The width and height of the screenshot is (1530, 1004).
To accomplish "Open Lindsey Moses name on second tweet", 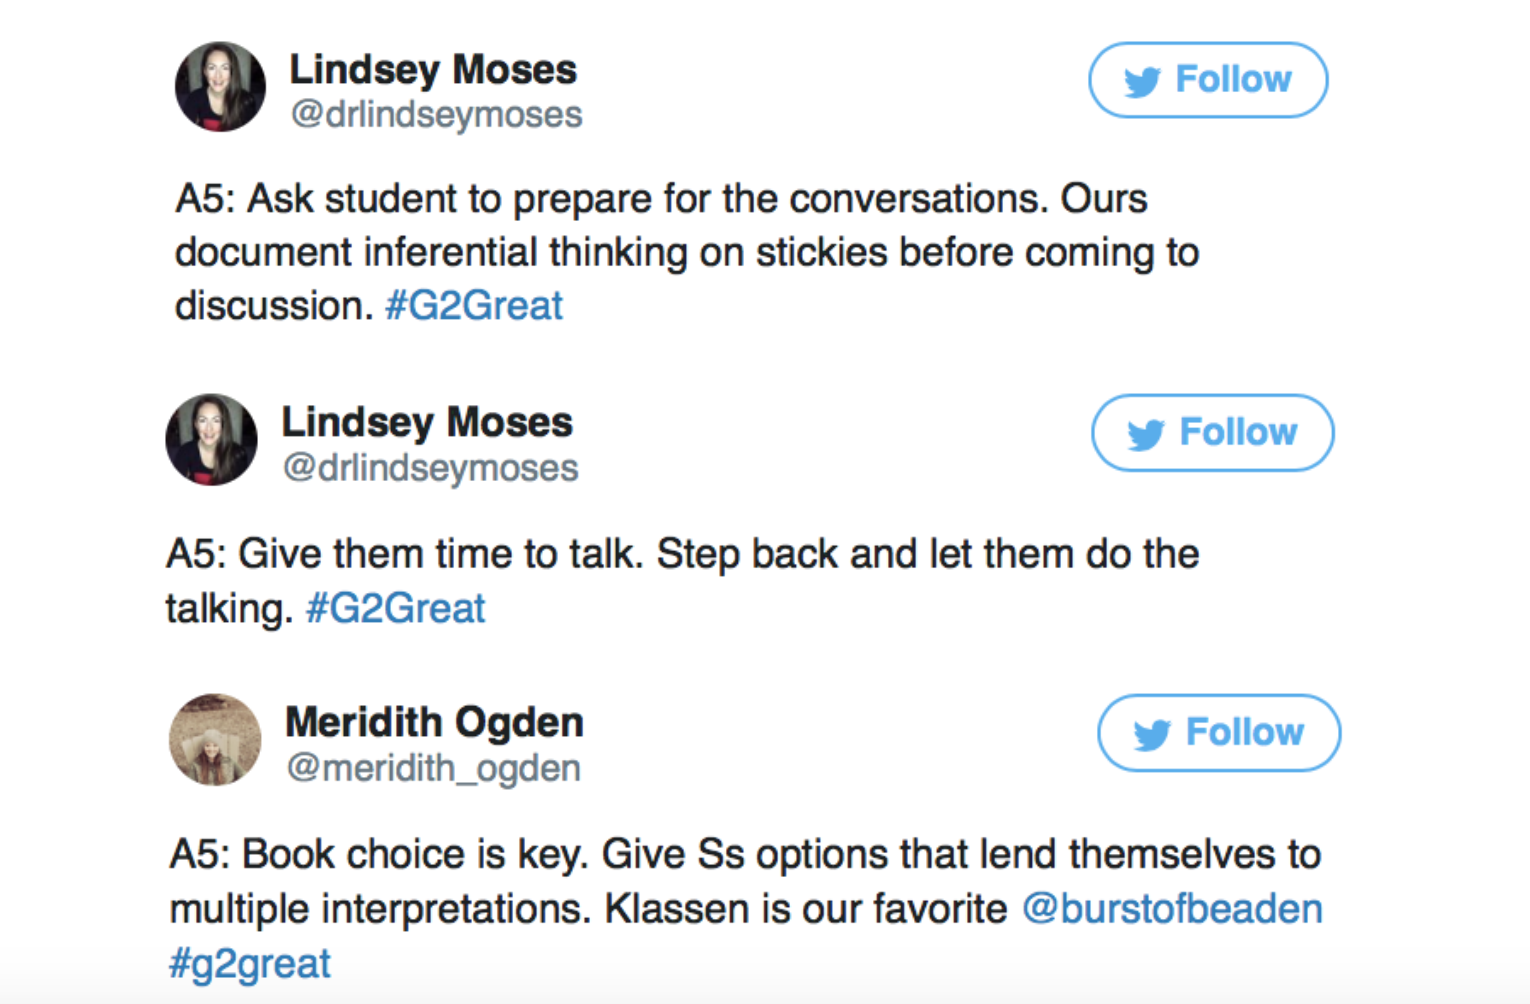I will click(x=427, y=422).
